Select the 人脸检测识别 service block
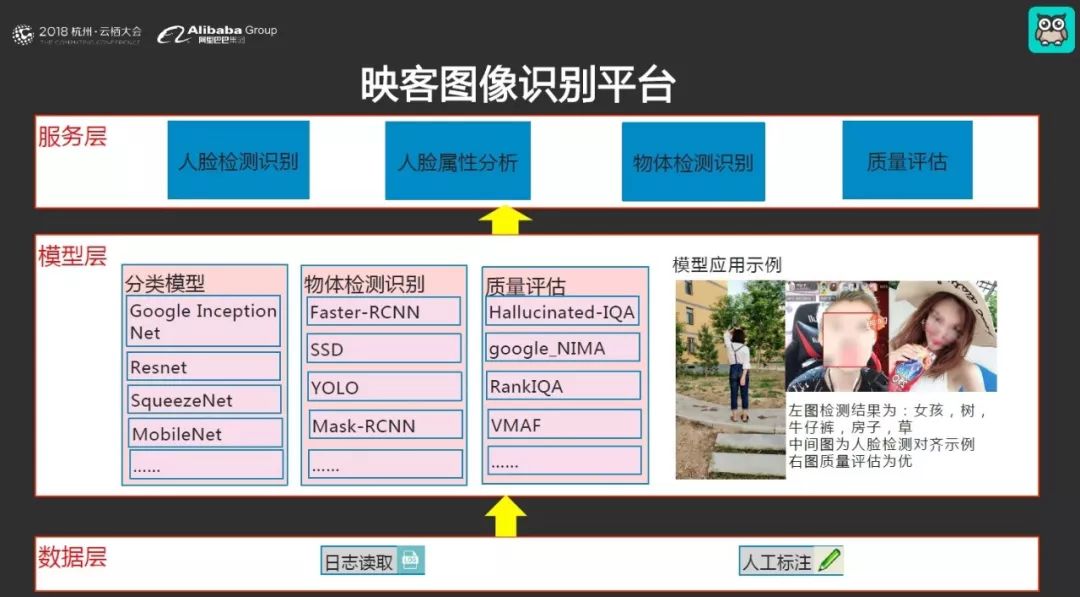The image size is (1080, 597). pyautogui.click(x=238, y=161)
